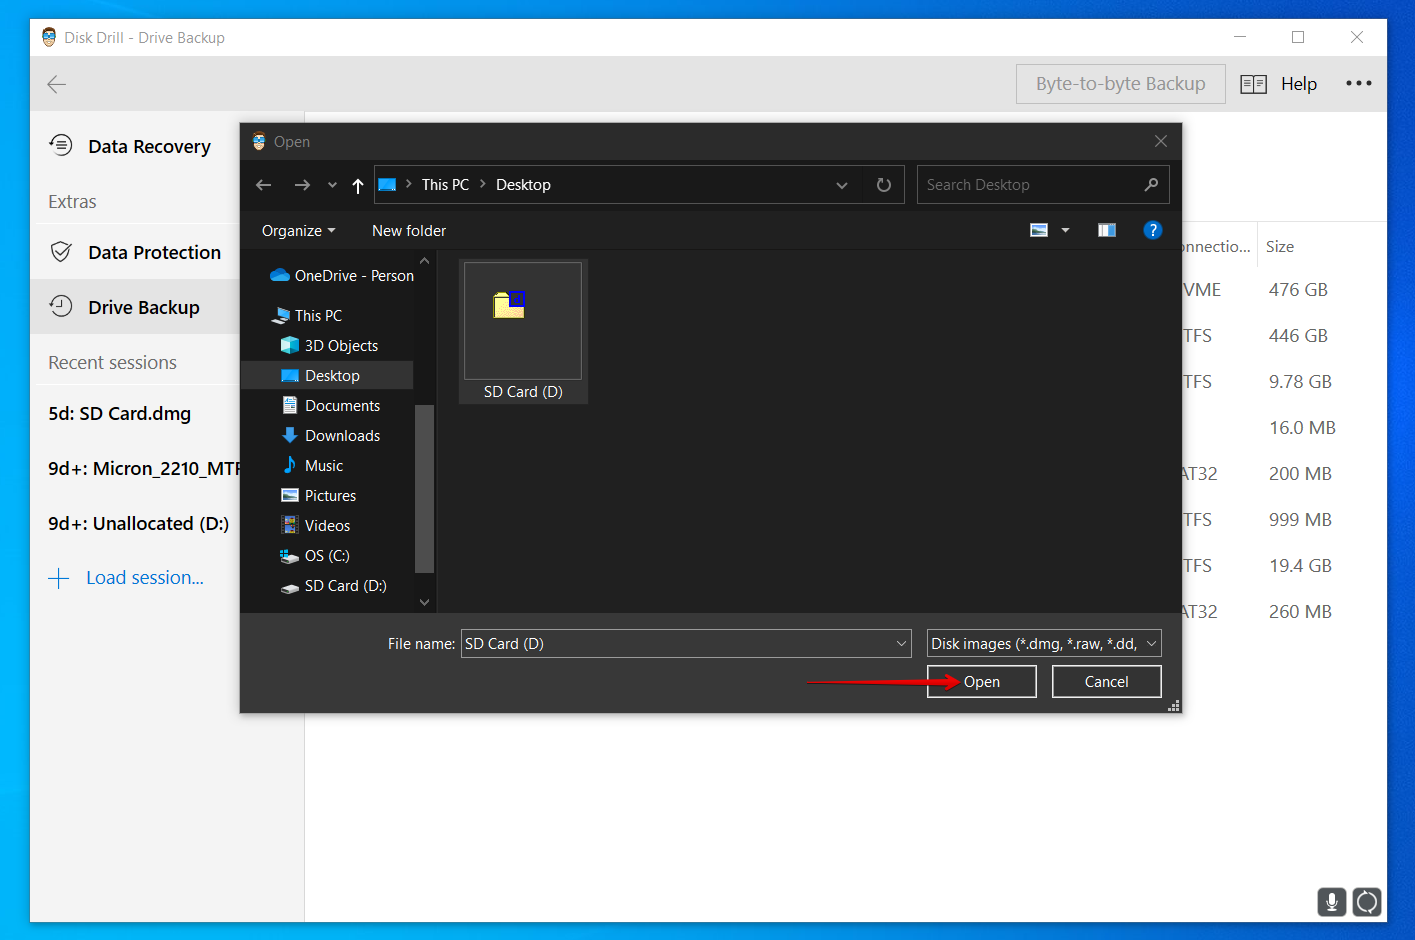Viewport: 1415px width, 940px height.
Task: Click Cancel in the Open dialog
Action: 1106,682
